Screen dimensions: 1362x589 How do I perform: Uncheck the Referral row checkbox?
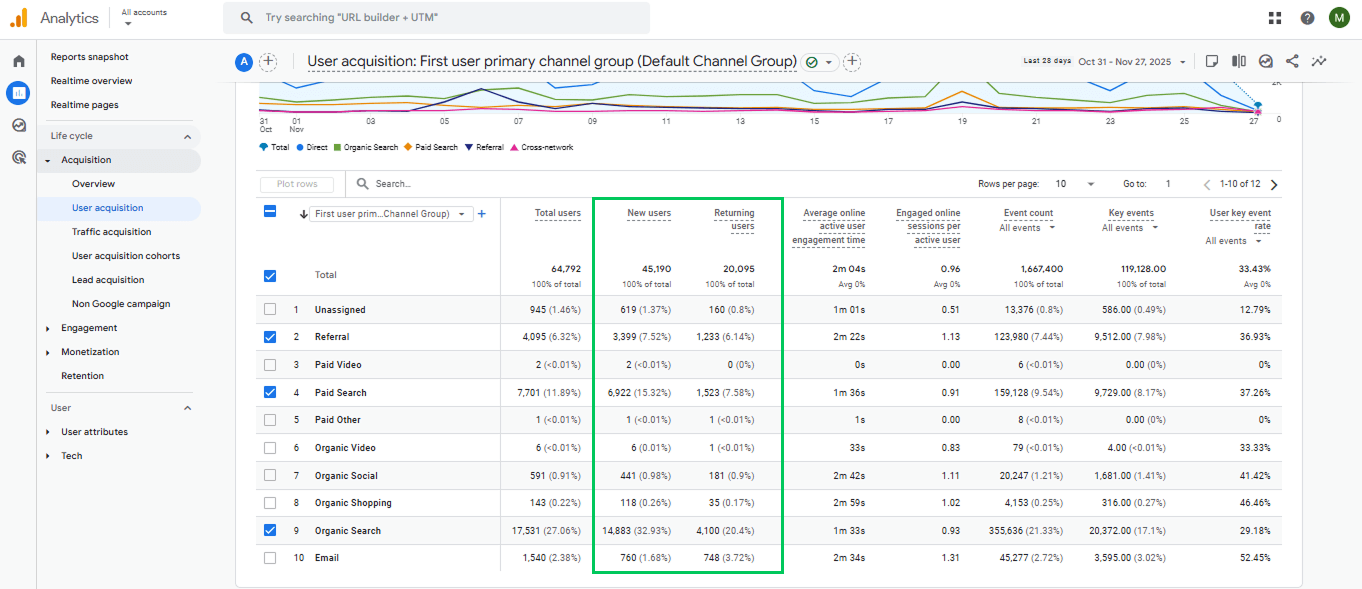[x=270, y=337]
